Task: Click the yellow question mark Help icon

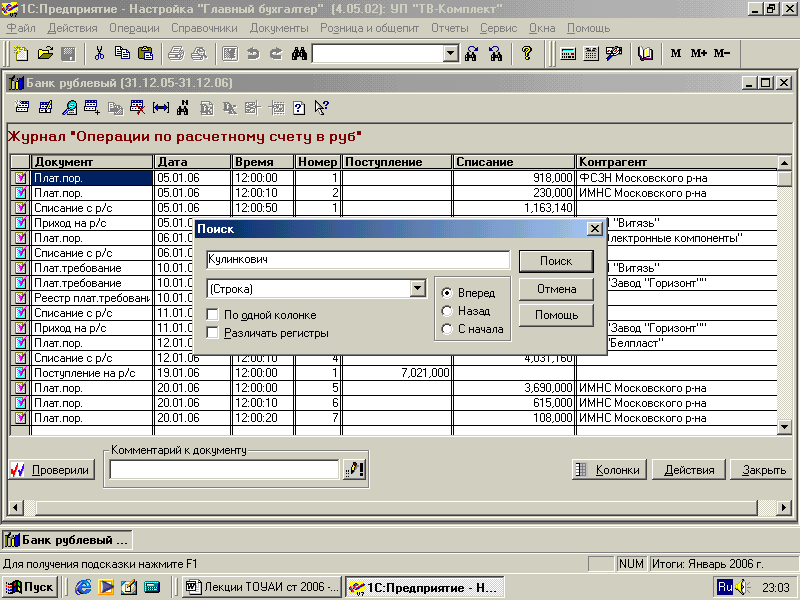Action: click(x=527, y=53)
